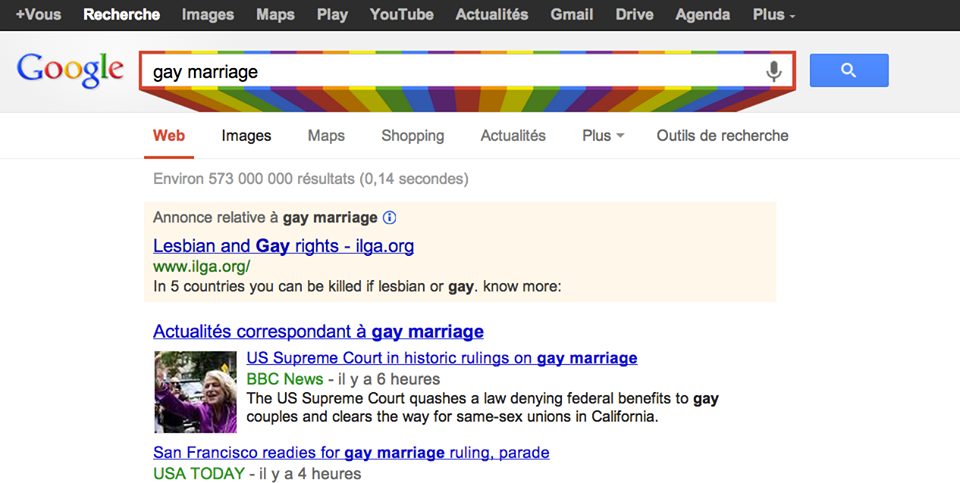The width and height of the screenshot is (960, 483).
Task: Go to Drive in the top bar
Action: click(634, 15)
